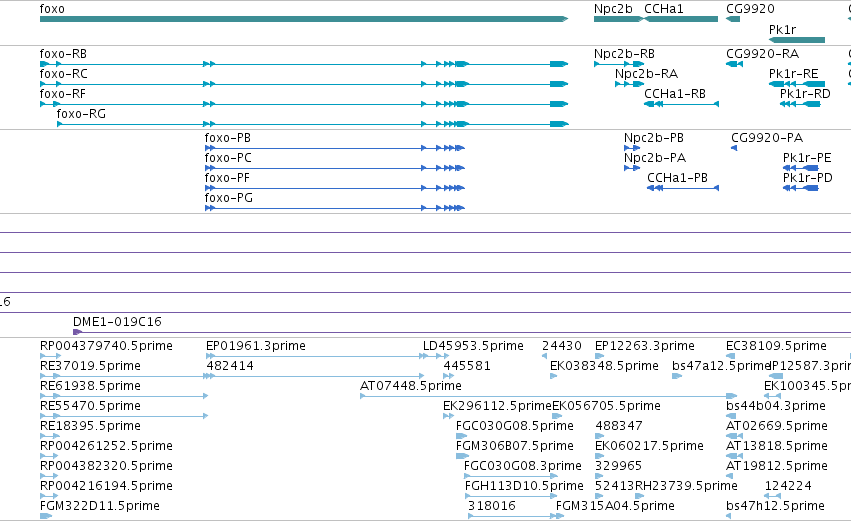Click EST EC38109.5prime
851x521 pixels.
click(x=777, y=346)
